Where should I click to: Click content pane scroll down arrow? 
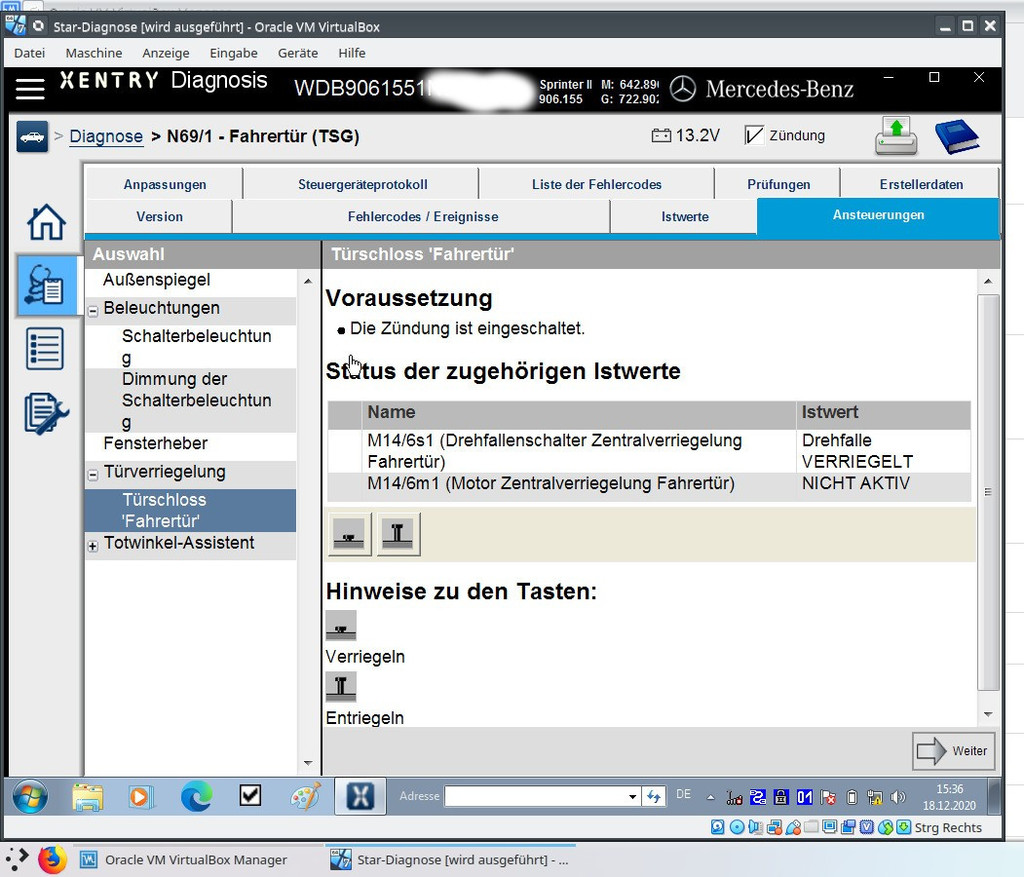point(988,714)
